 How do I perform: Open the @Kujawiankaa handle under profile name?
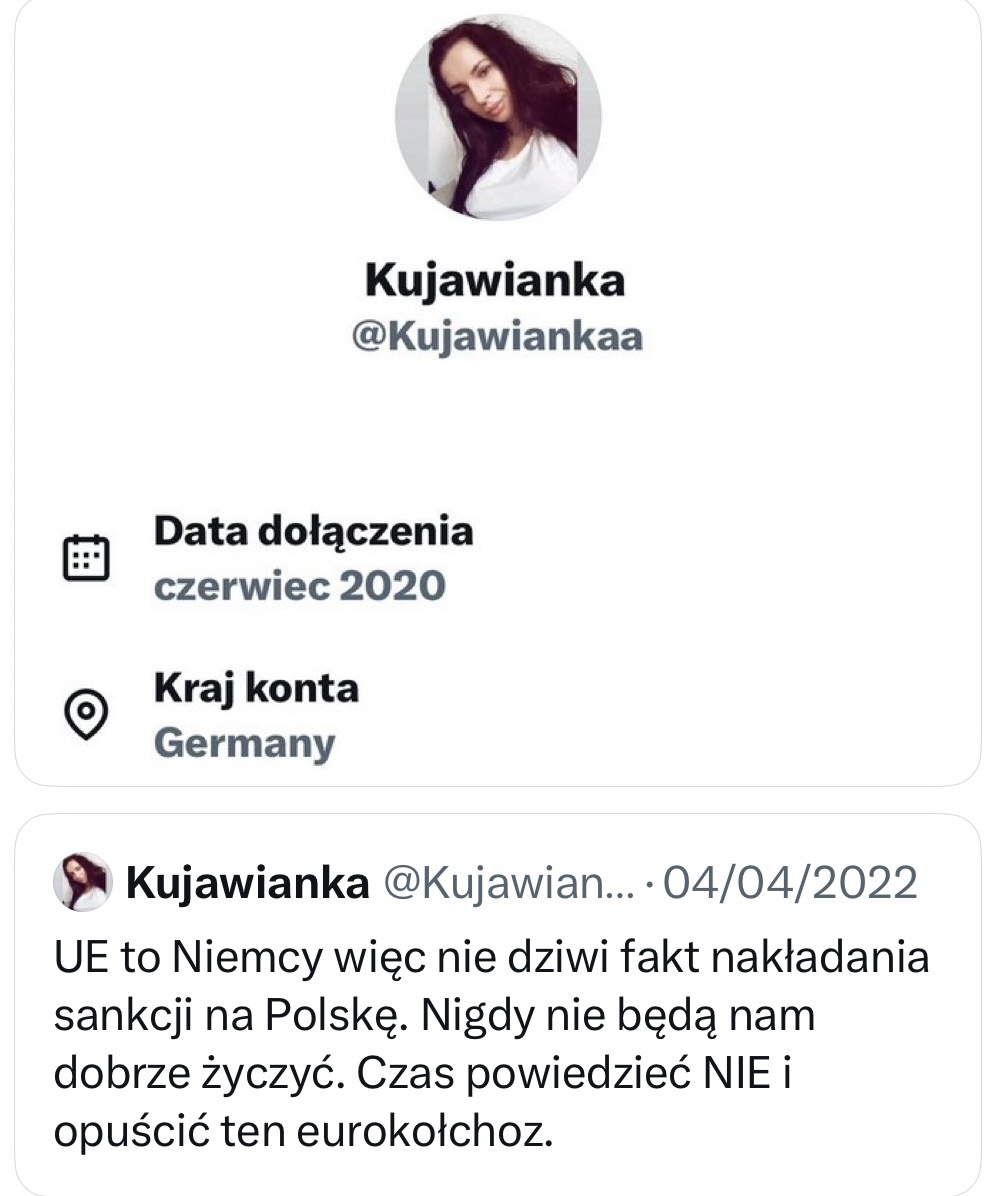pos(496,337)
